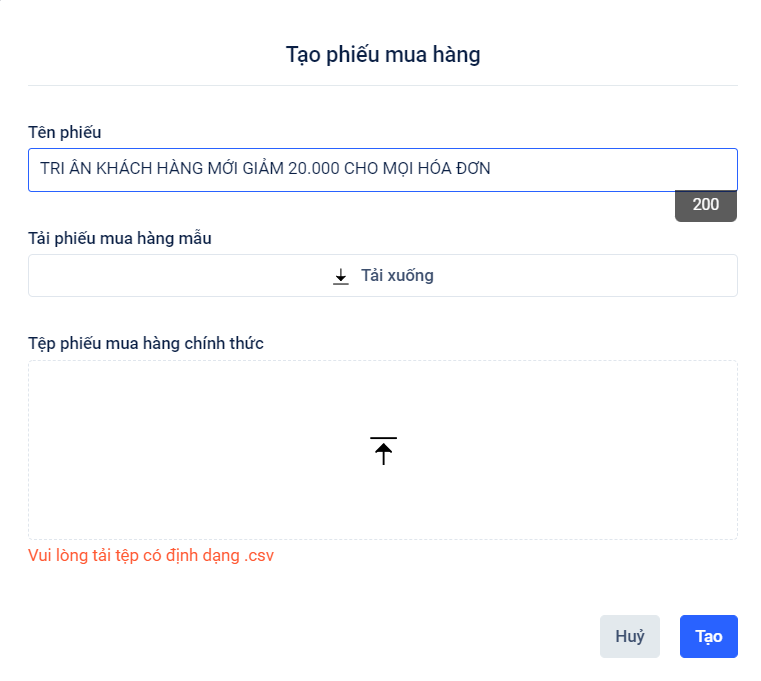
Task: Click the "Tạo phiếu mua hàng" dialog title
Action: (383, 54)
